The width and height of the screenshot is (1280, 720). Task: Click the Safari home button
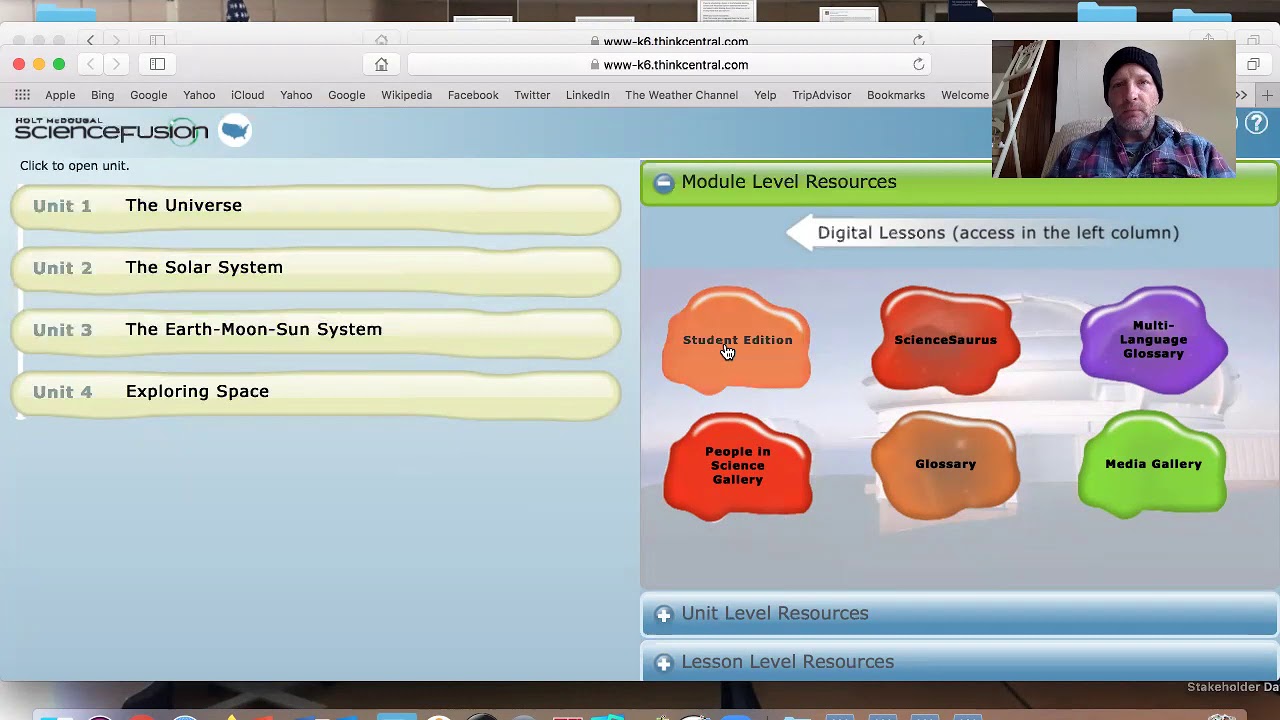381,64
